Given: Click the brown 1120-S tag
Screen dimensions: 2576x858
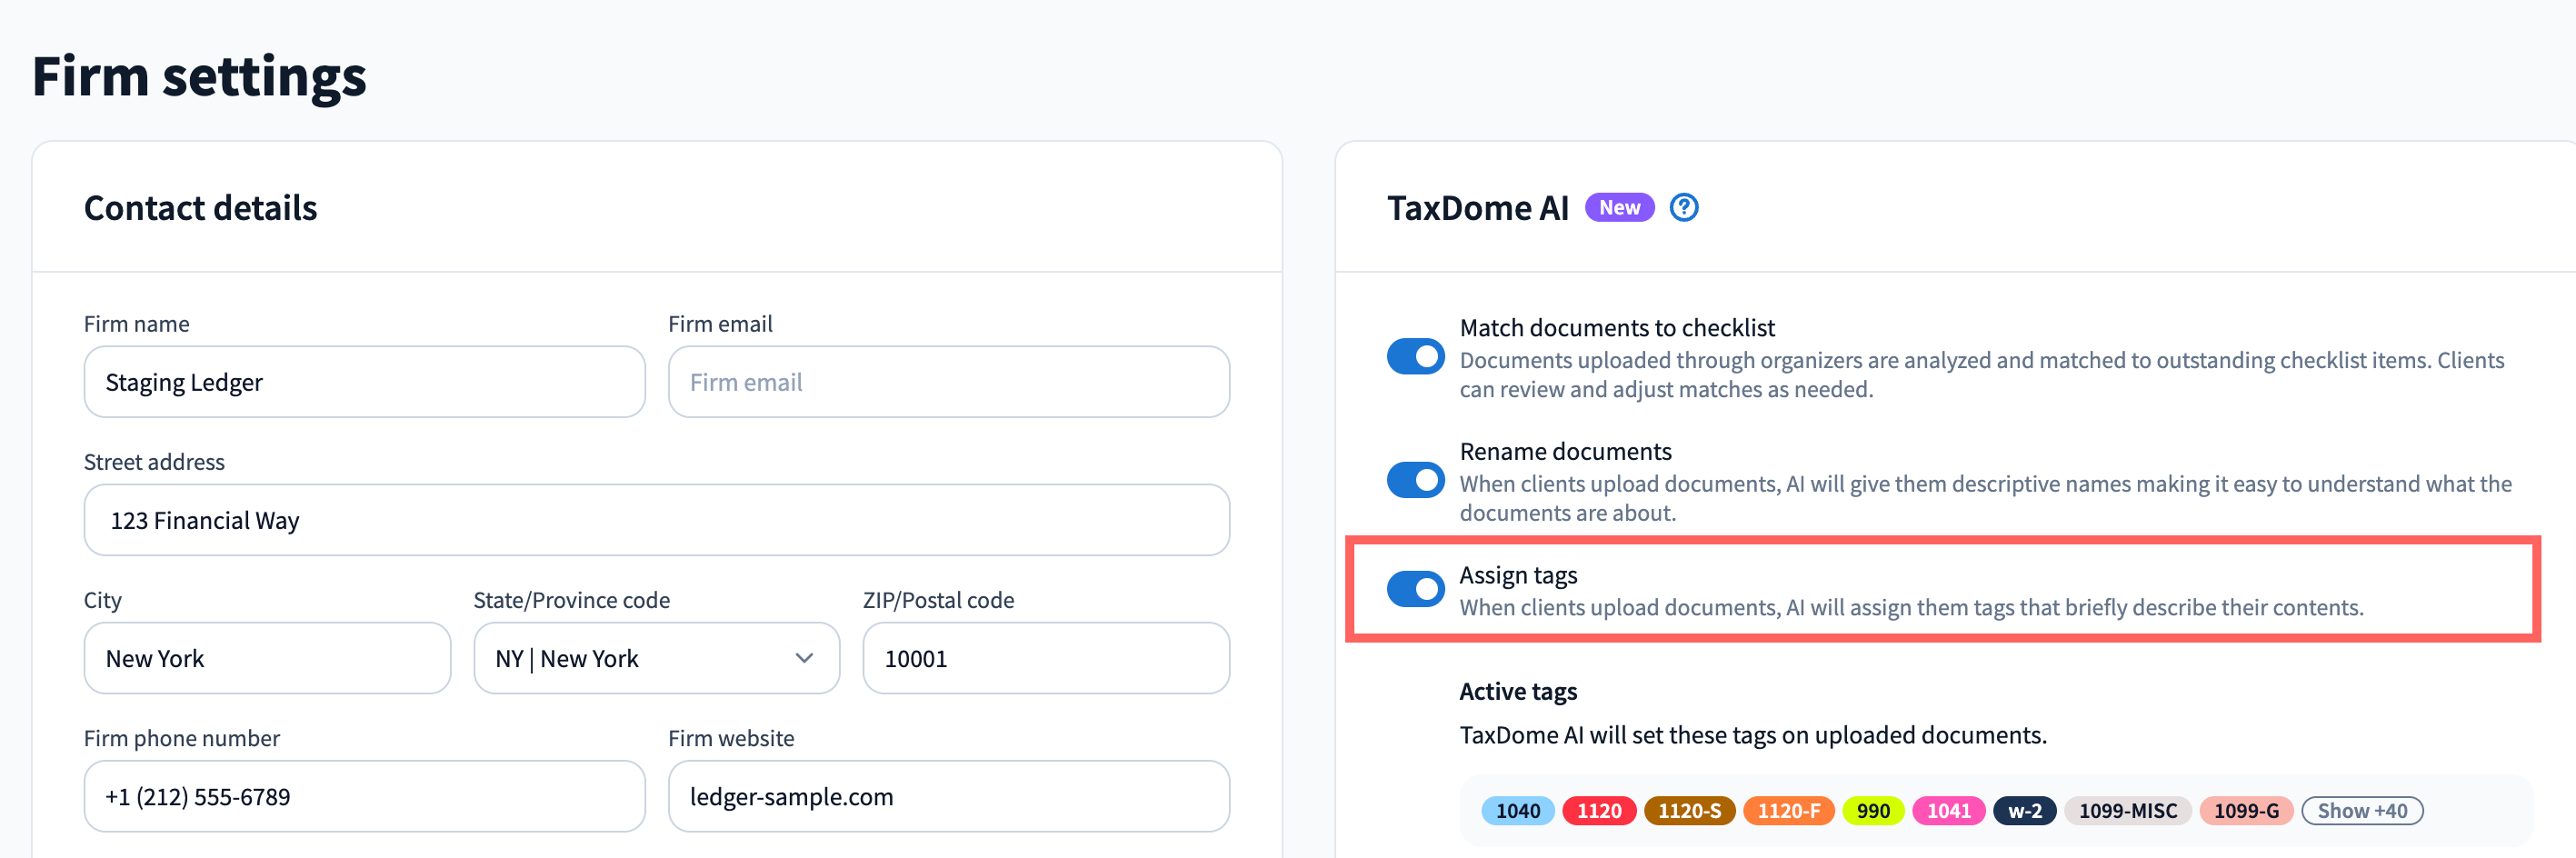Looking at the screenshot, I should (1689, 811).
